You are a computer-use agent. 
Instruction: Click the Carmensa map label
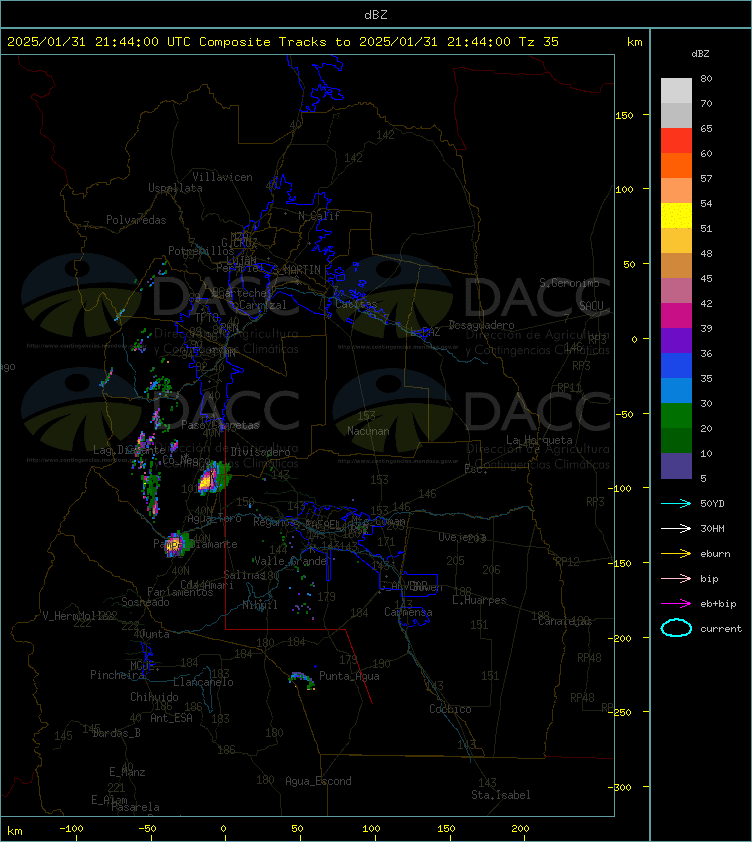(x=408, y=612)
